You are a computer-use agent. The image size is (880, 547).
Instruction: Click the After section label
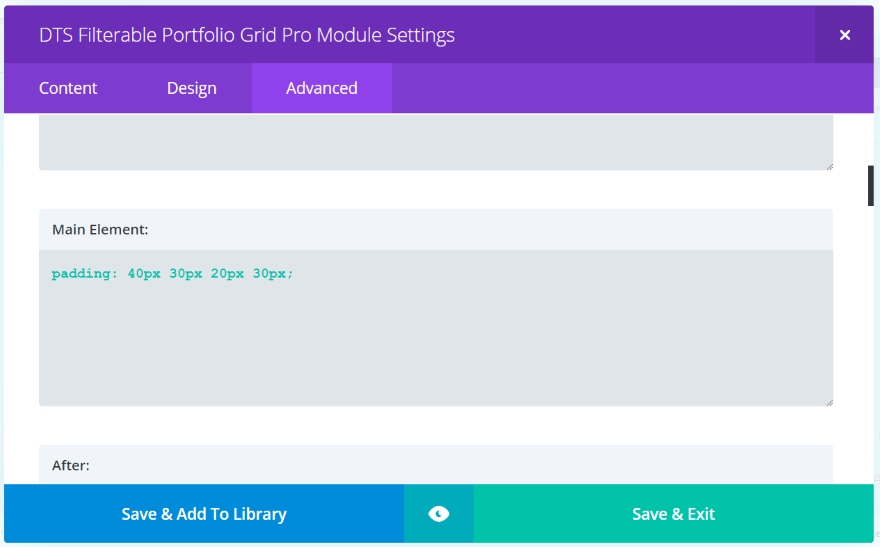pyautogui.click(x=71, y=465)
